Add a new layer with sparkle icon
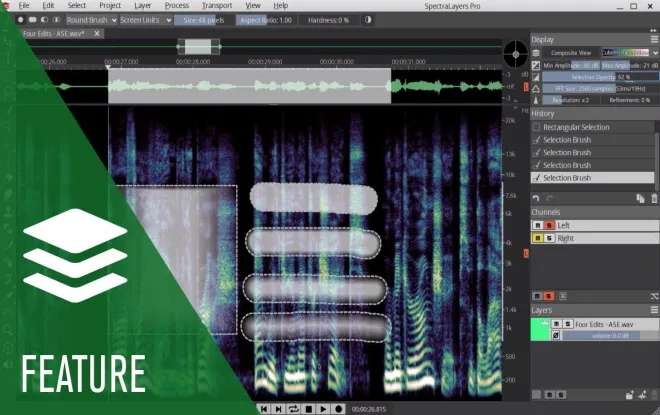660x415 pixels. click(x=642, y=395)
